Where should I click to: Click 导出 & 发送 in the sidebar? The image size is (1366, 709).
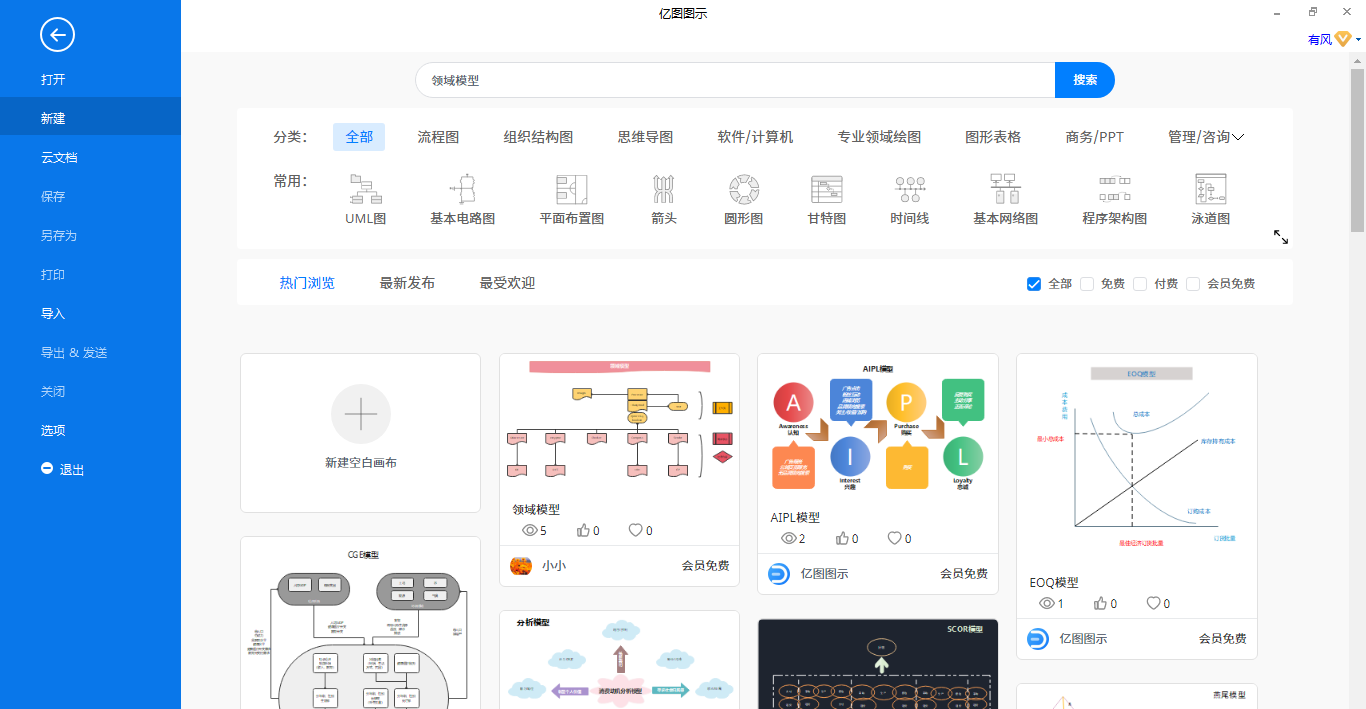[90, 352]
